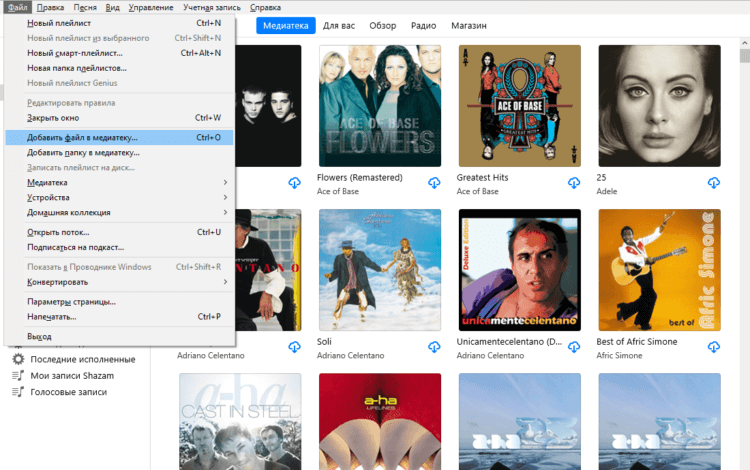Viewport: 750px width, 470px height.
Task: Click Добавить файл в медиатеку
Action: 119,138
